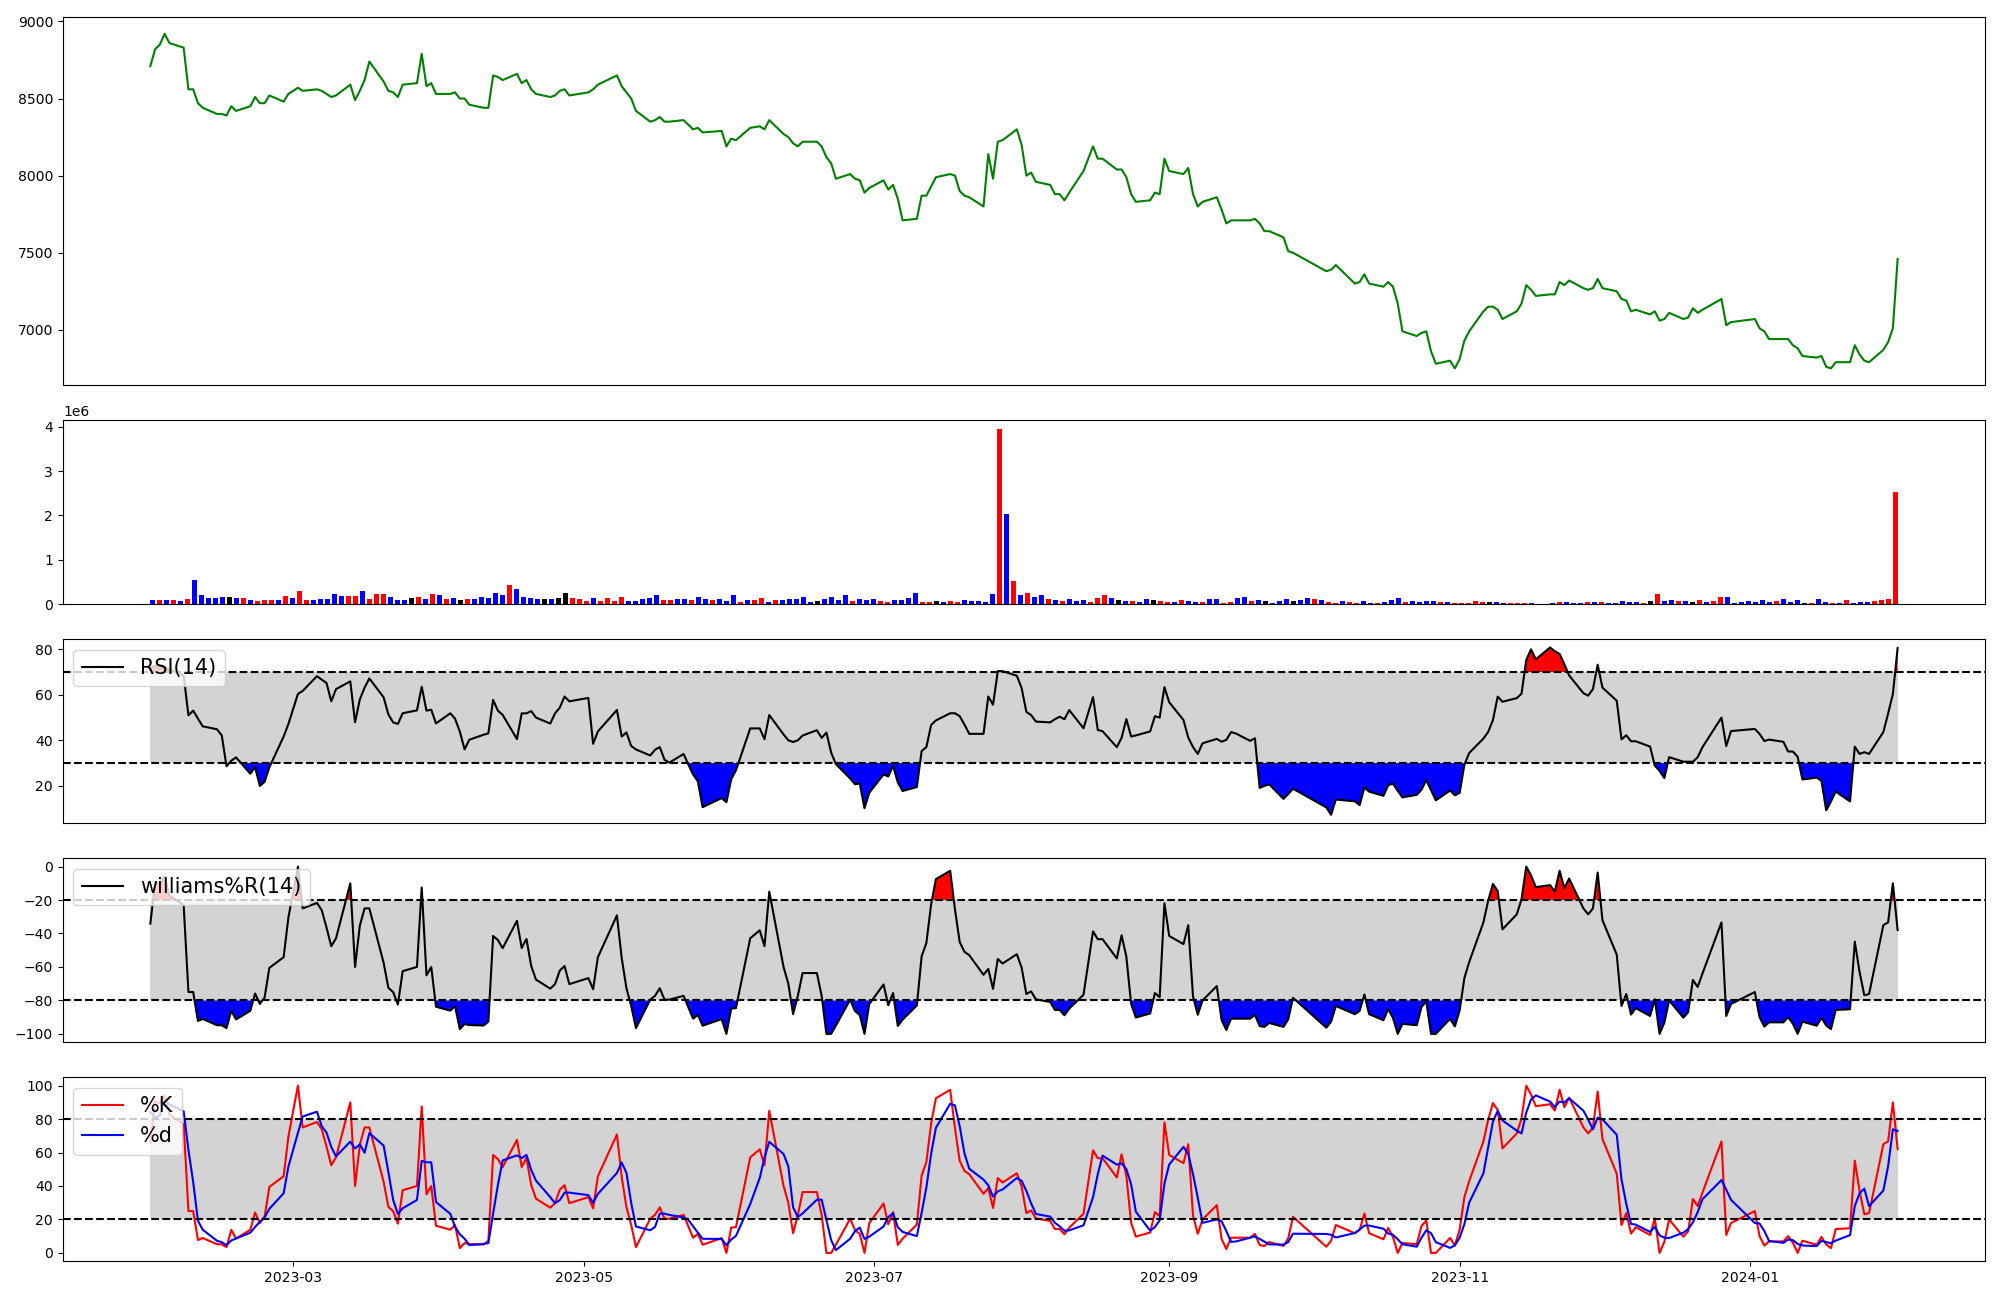2000x1300 pixels.
Task: Click the blue %d legend line sample
Action: (103, 1135)
